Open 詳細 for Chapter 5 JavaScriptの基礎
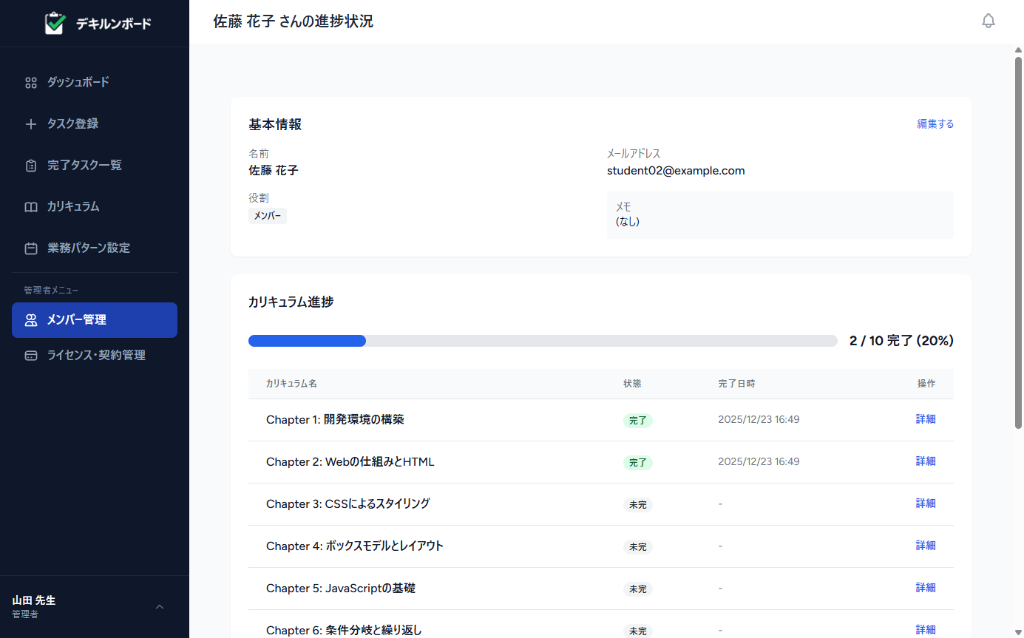1024x638 pixels. pos(925,587)
